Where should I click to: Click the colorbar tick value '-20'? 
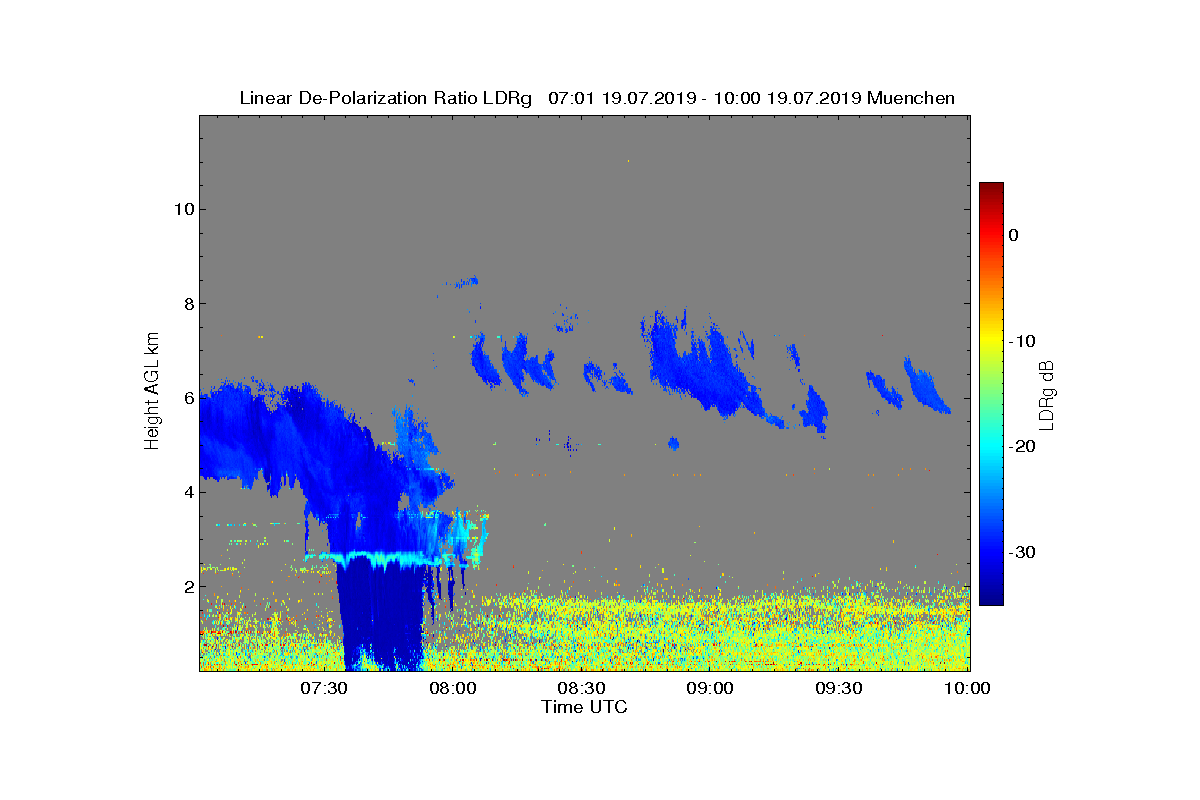[x=1021, y=447]
